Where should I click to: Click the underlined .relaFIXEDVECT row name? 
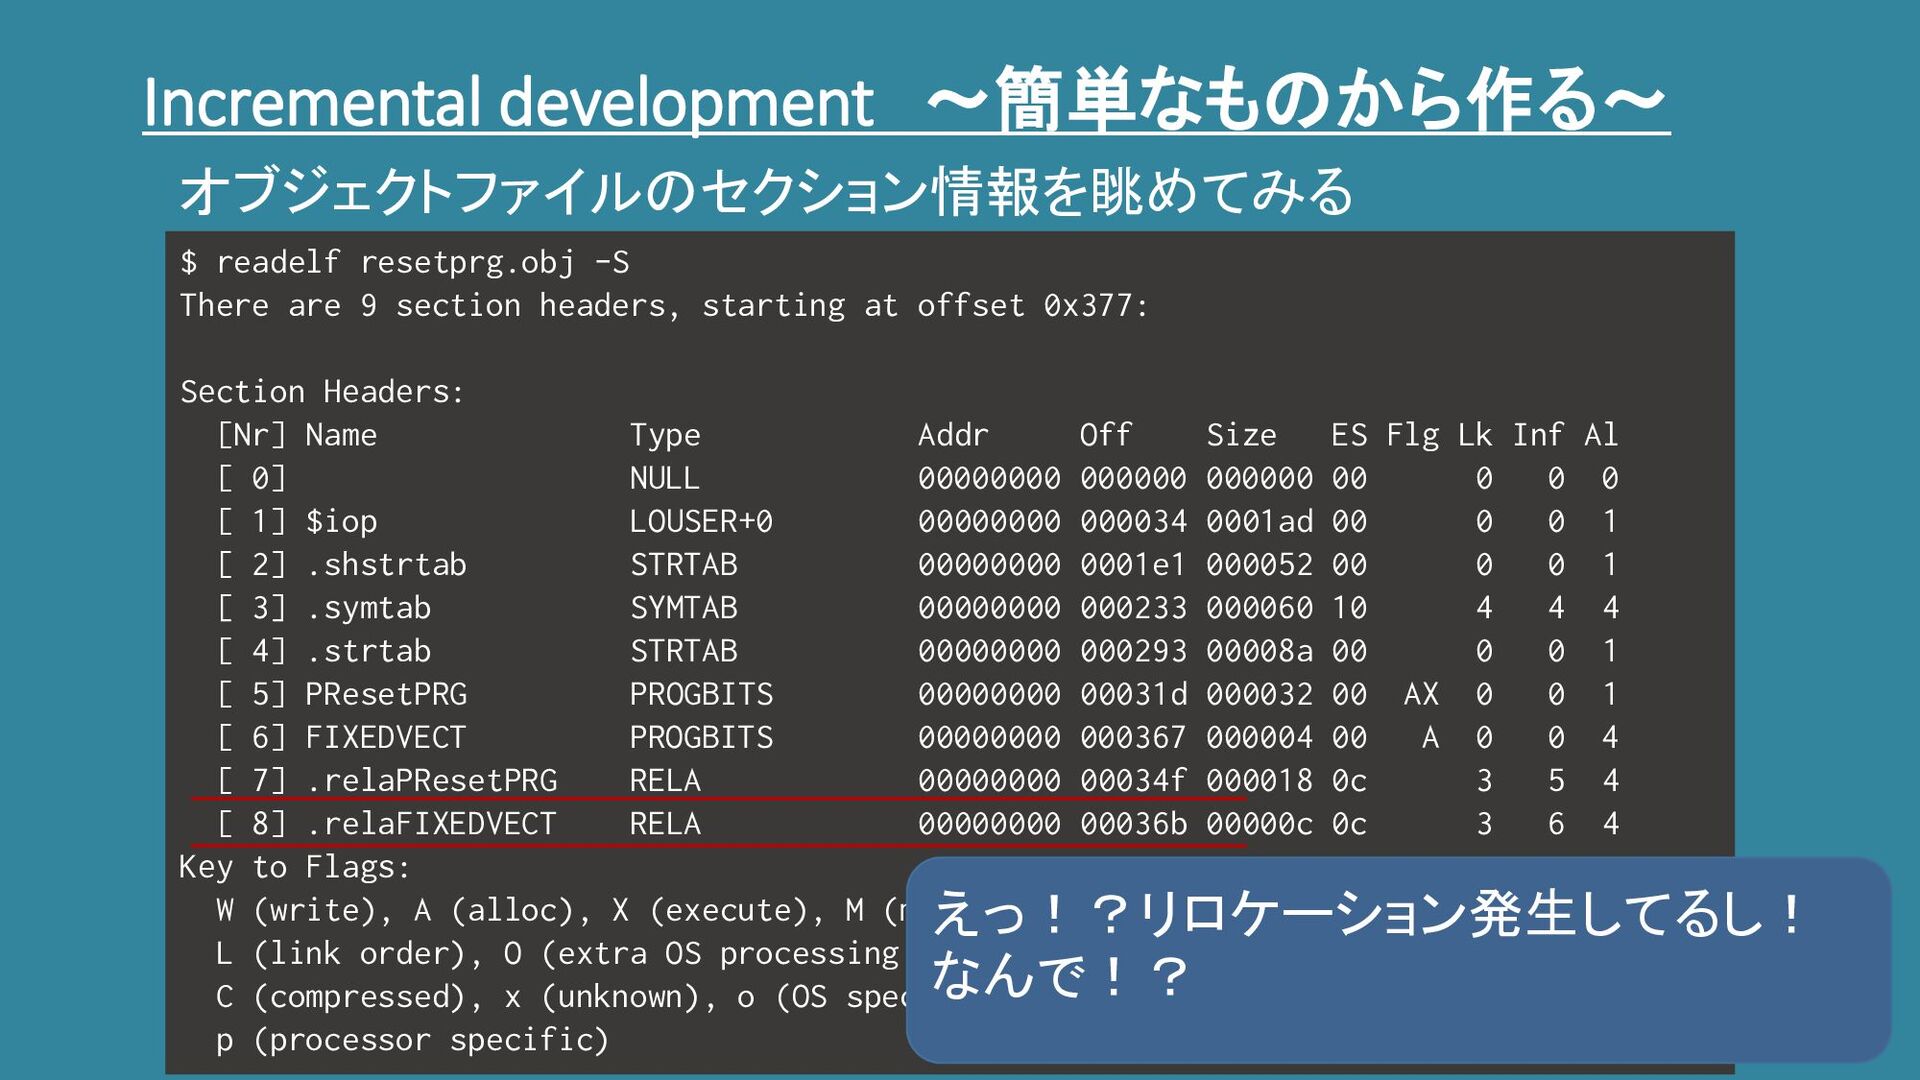click(x=431, y=824)
